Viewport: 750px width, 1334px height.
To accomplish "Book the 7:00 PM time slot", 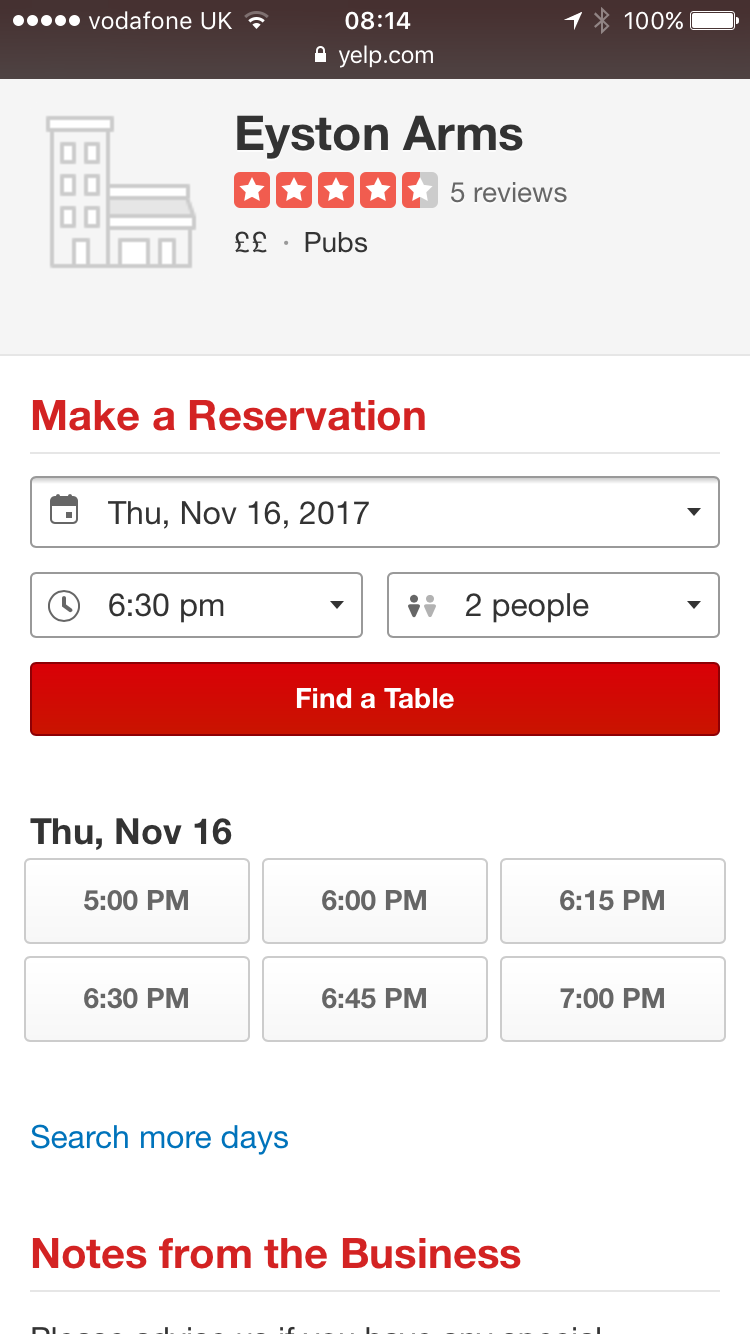I will coord(613,999).
